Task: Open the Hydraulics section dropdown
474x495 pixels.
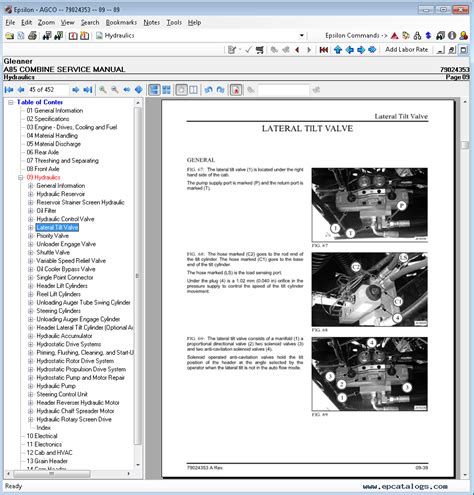Action: pyautogui.click(x=301, y=35)
